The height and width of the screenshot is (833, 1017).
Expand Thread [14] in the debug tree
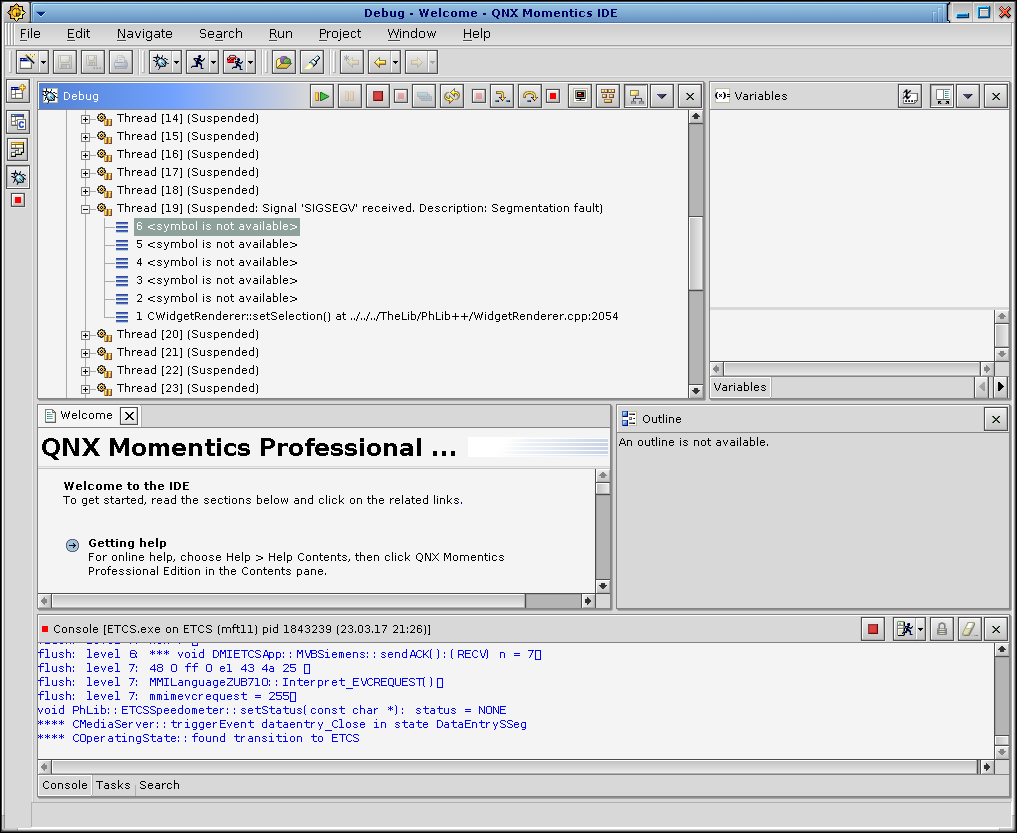coord(86,119)
